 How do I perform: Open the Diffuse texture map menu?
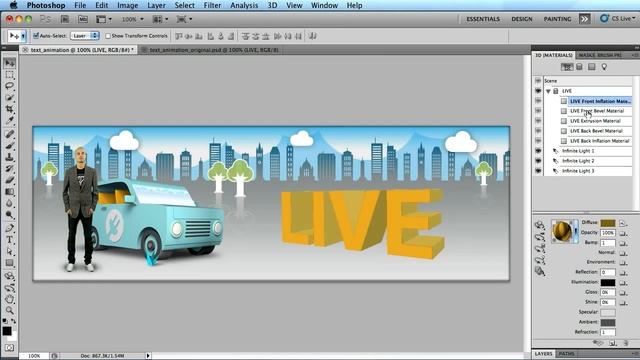click(623, 223)
